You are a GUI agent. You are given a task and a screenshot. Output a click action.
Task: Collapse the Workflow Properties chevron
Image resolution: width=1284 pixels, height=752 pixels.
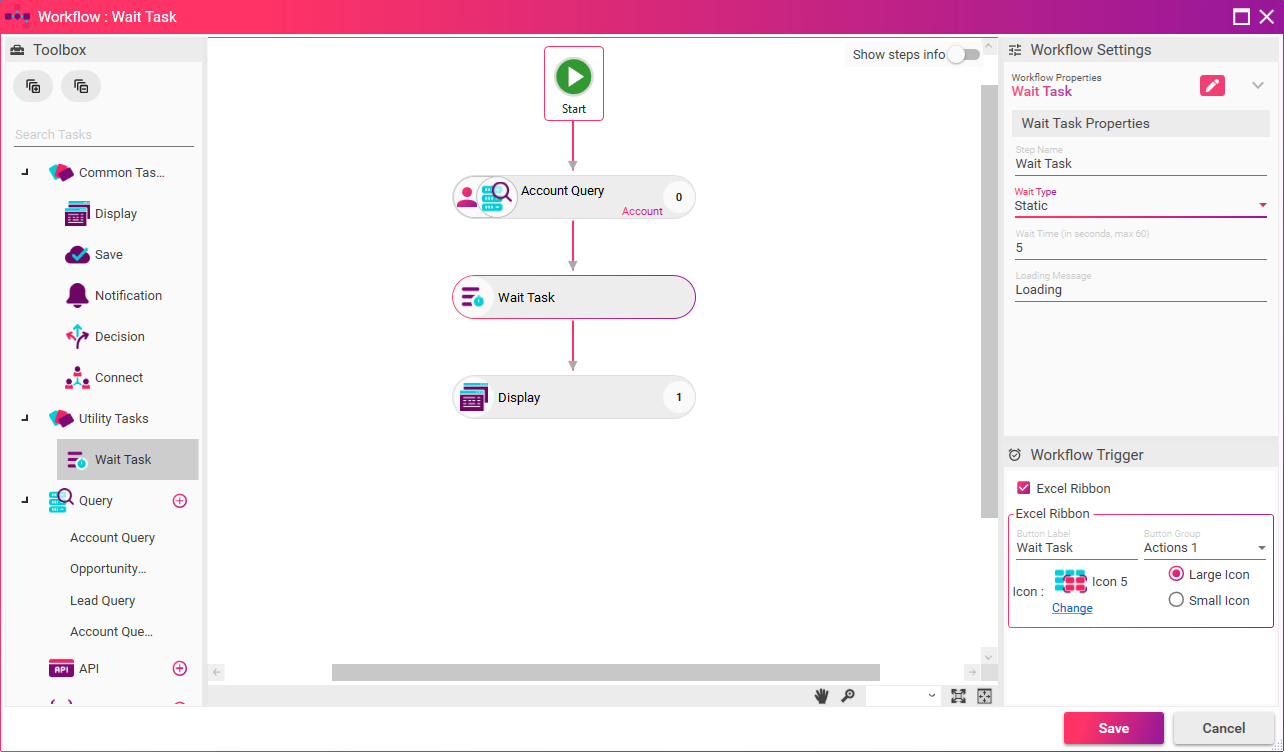click(x=1258, y=85)
